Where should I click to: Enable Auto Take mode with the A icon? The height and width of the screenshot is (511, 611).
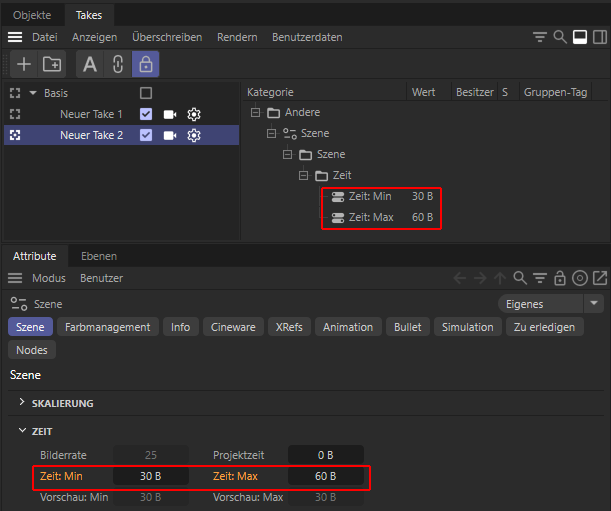point(90,64)
